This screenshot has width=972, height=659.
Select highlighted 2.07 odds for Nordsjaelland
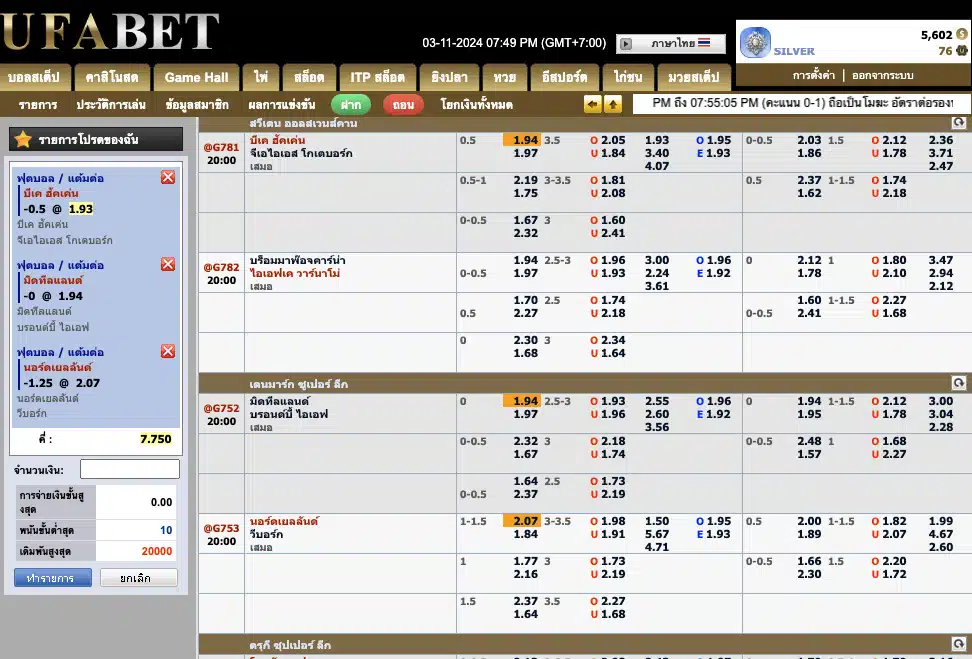(525, 521)
